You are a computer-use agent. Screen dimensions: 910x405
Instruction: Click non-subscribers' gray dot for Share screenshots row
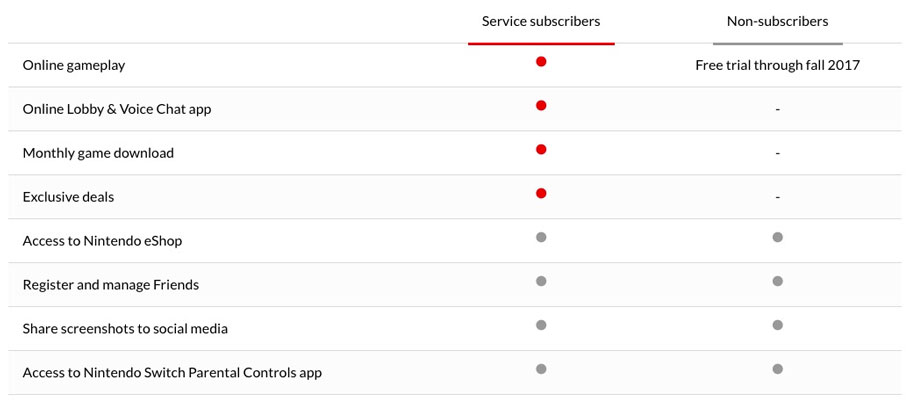click(778, 325)
